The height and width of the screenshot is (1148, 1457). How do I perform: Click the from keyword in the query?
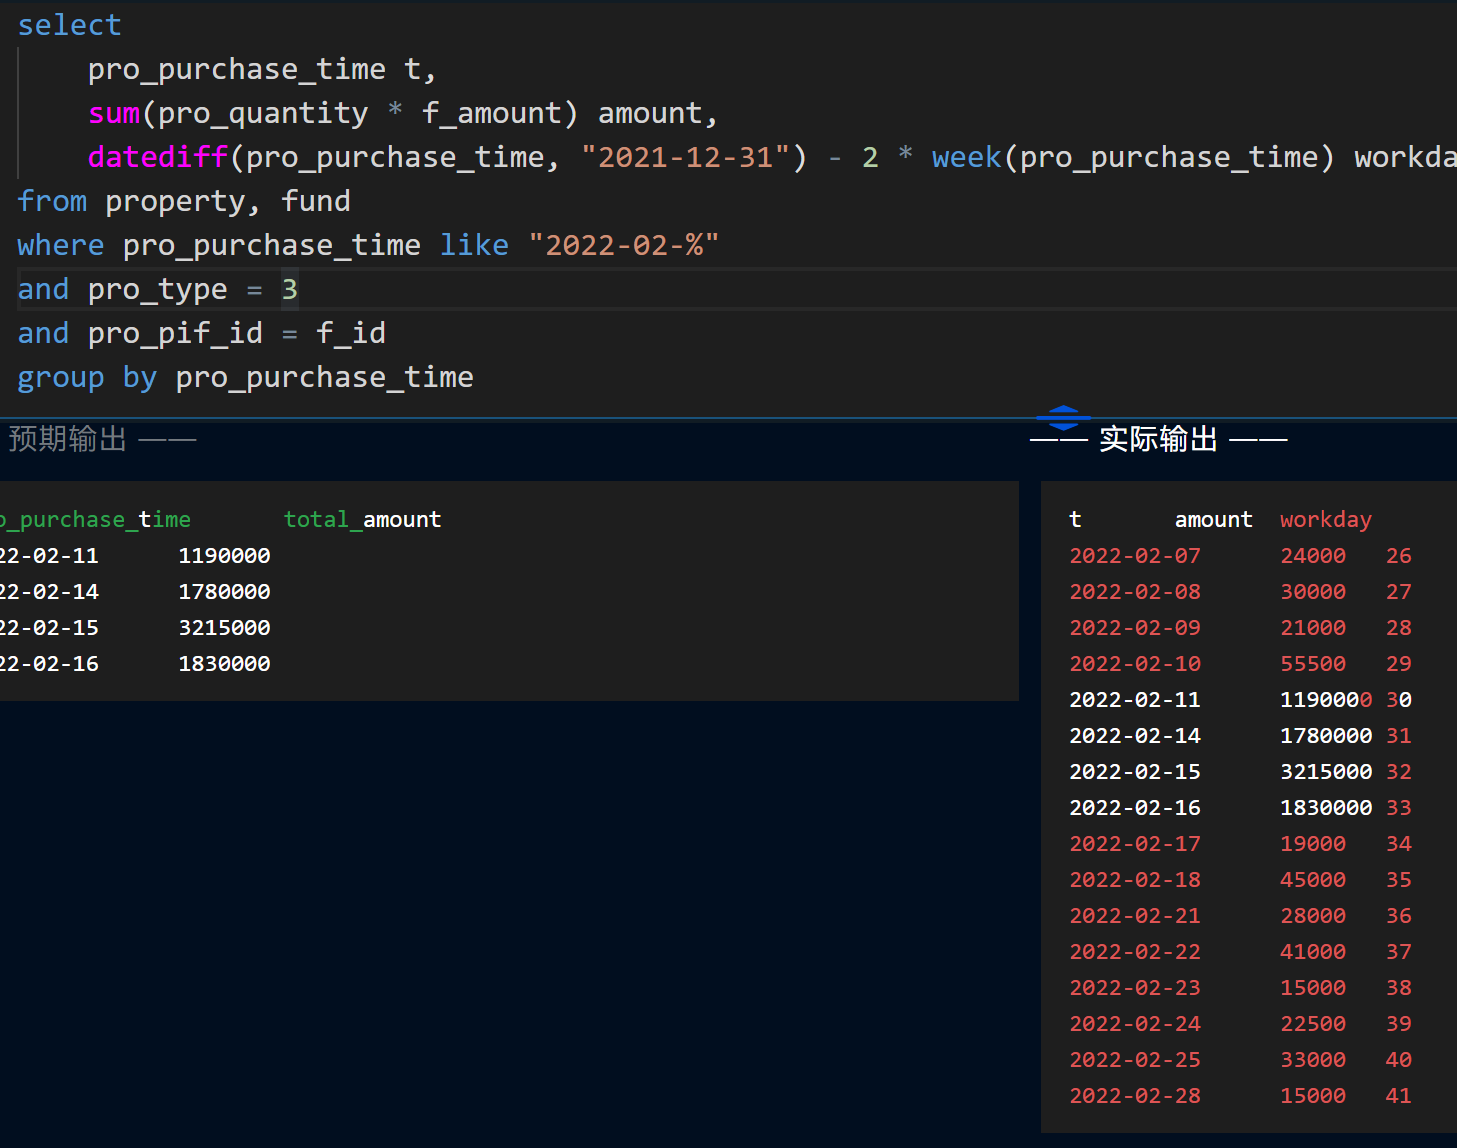pyautogui.click(x=52, y=200)
